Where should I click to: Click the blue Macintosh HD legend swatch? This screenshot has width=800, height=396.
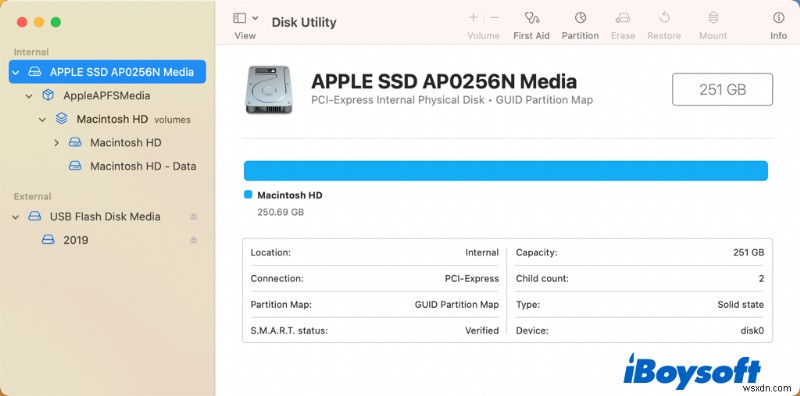tap(248, 194)
